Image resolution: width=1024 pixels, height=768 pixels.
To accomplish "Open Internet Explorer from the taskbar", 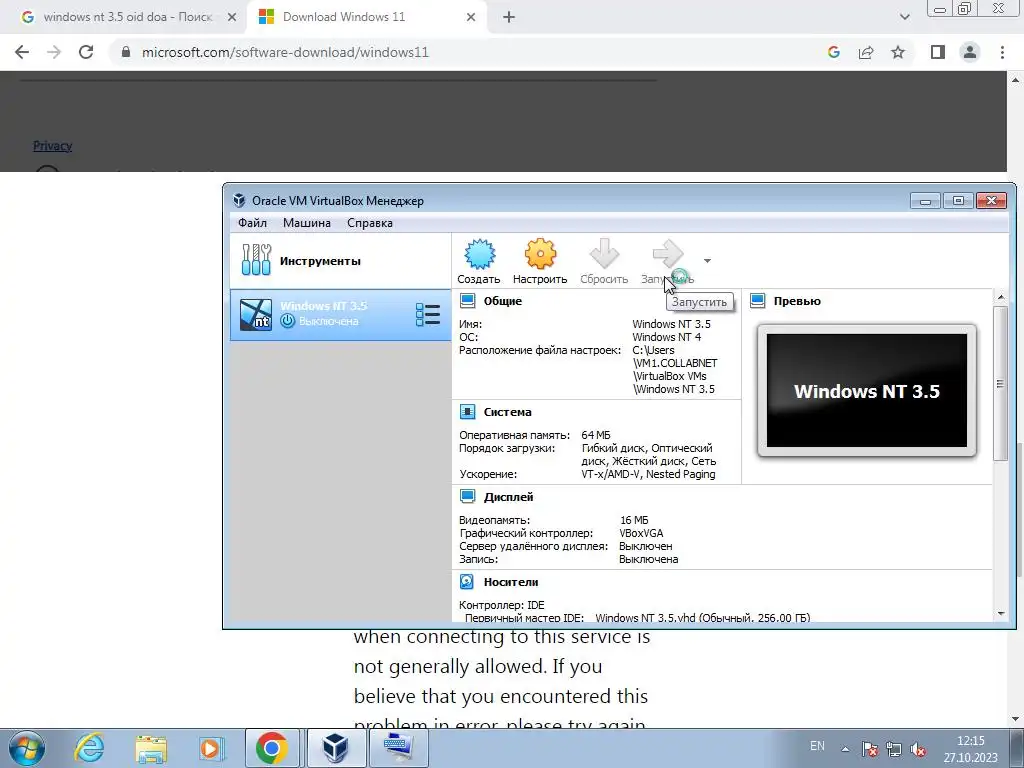I will [x=89, y=748].
